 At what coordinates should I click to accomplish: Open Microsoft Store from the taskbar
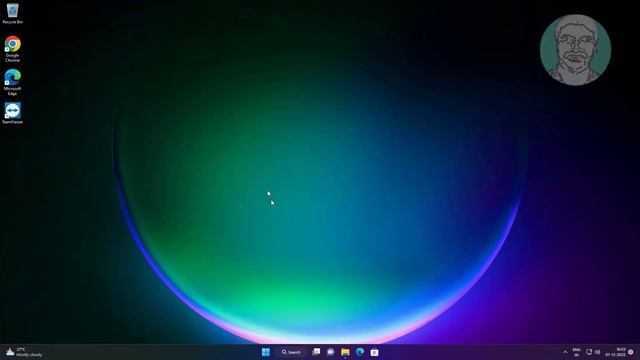[374, 352]
